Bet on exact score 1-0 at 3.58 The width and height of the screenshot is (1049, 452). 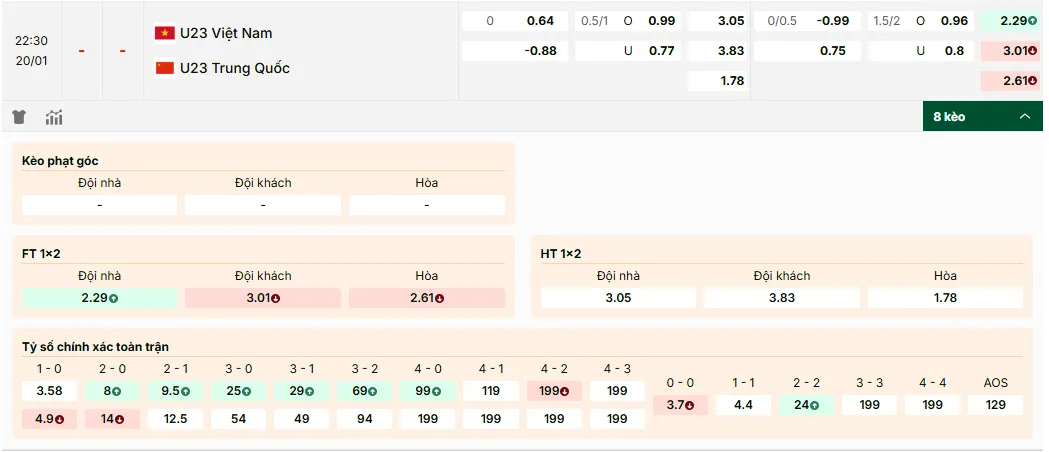[49, 391]
